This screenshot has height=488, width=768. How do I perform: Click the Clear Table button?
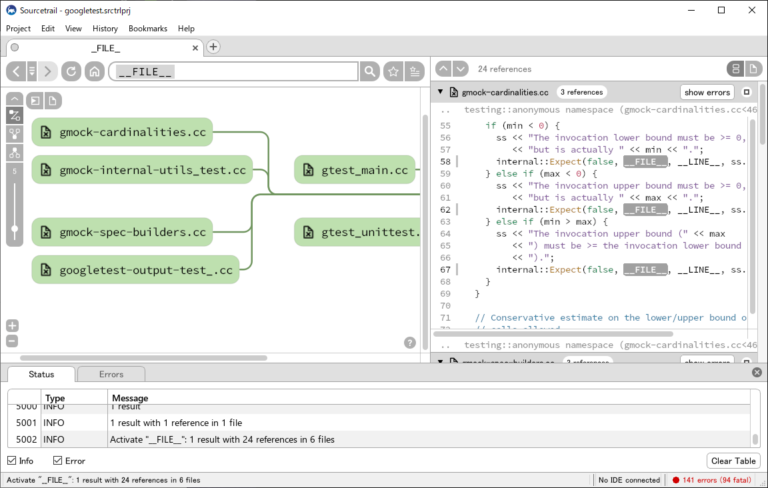[733, 461]
